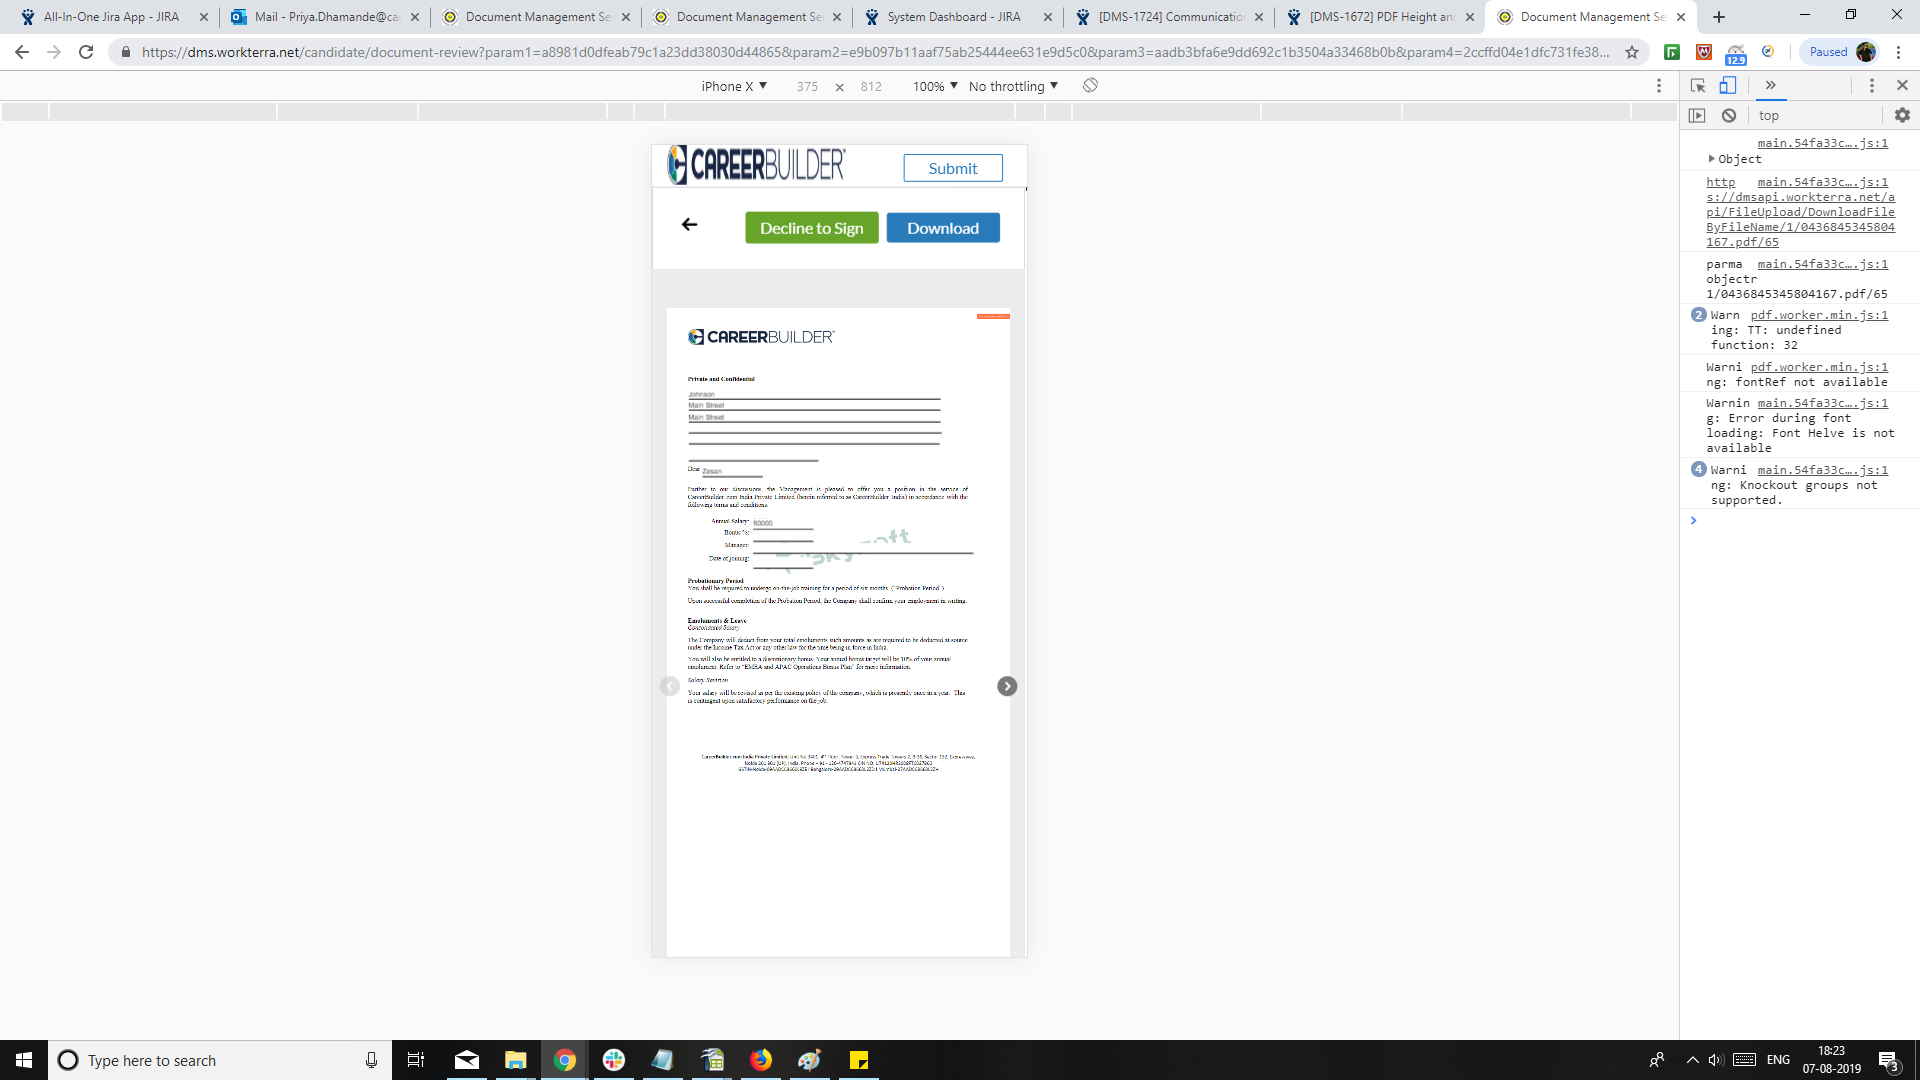Open Firefox from the taskbar
This screenshot has width=1920, height=1080.
coord(761,1060)
